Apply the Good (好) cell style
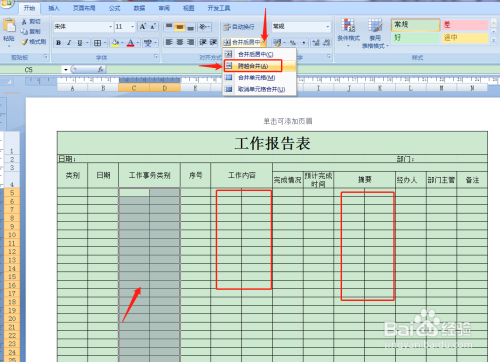500x362 pixels. pyautogui.click(x=415, y=38)
